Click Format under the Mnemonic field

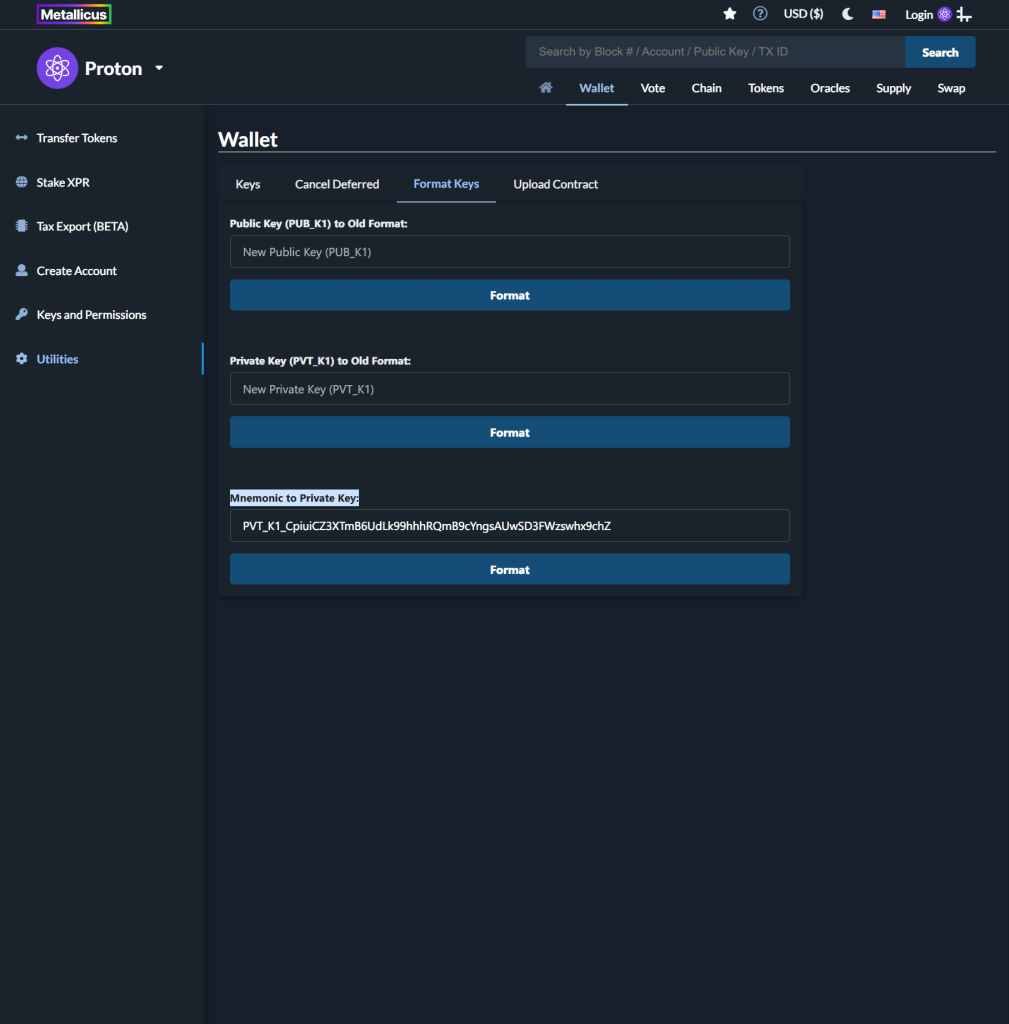pyautogui.click(x=509, y=569)
